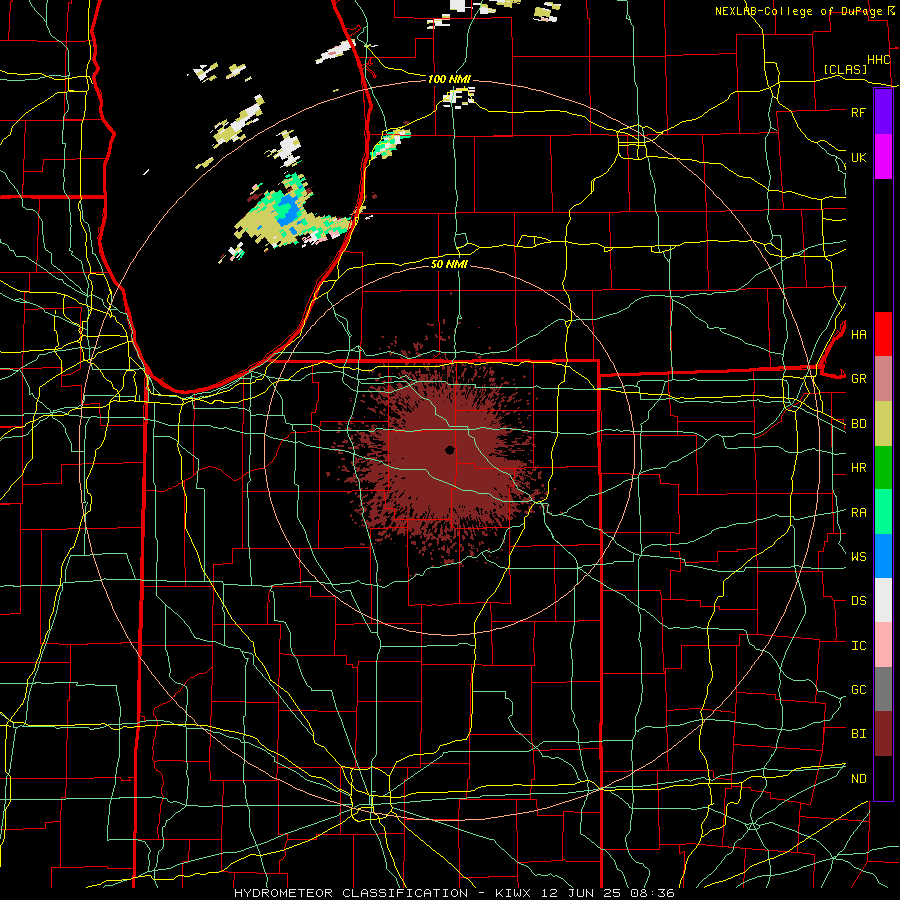
Task: Click the 'UK' legend label text
Action: point(858,157)
